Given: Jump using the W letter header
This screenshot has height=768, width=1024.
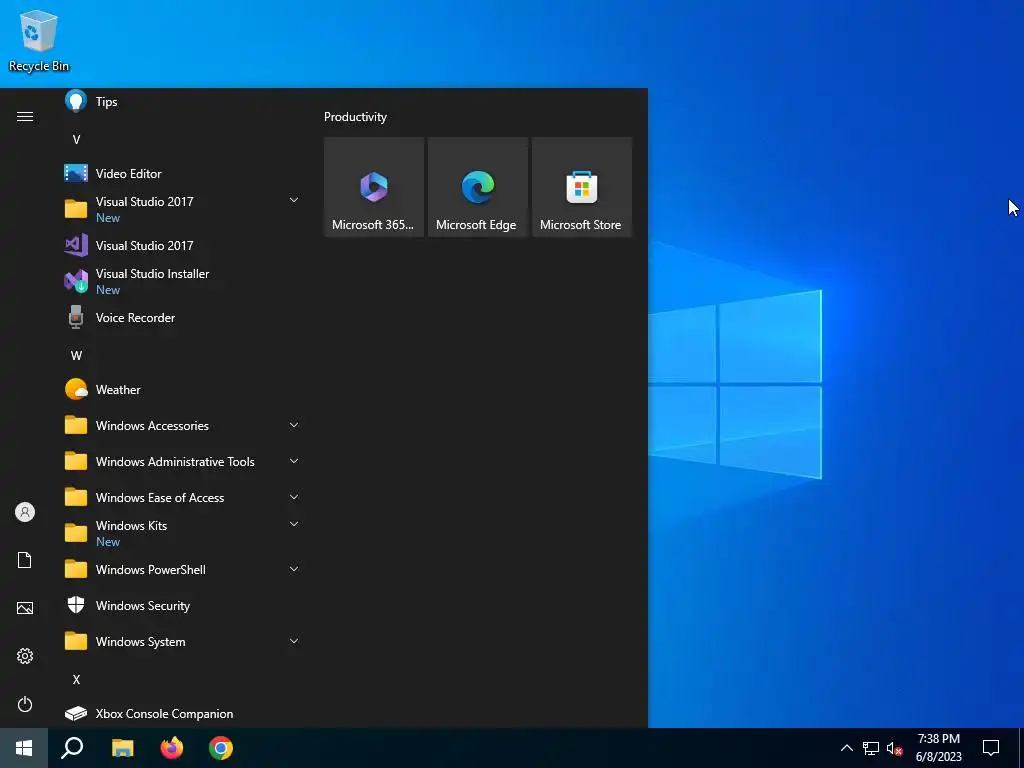Looking at the screenshot, I should pyautogui.click(x=76, y=355).
